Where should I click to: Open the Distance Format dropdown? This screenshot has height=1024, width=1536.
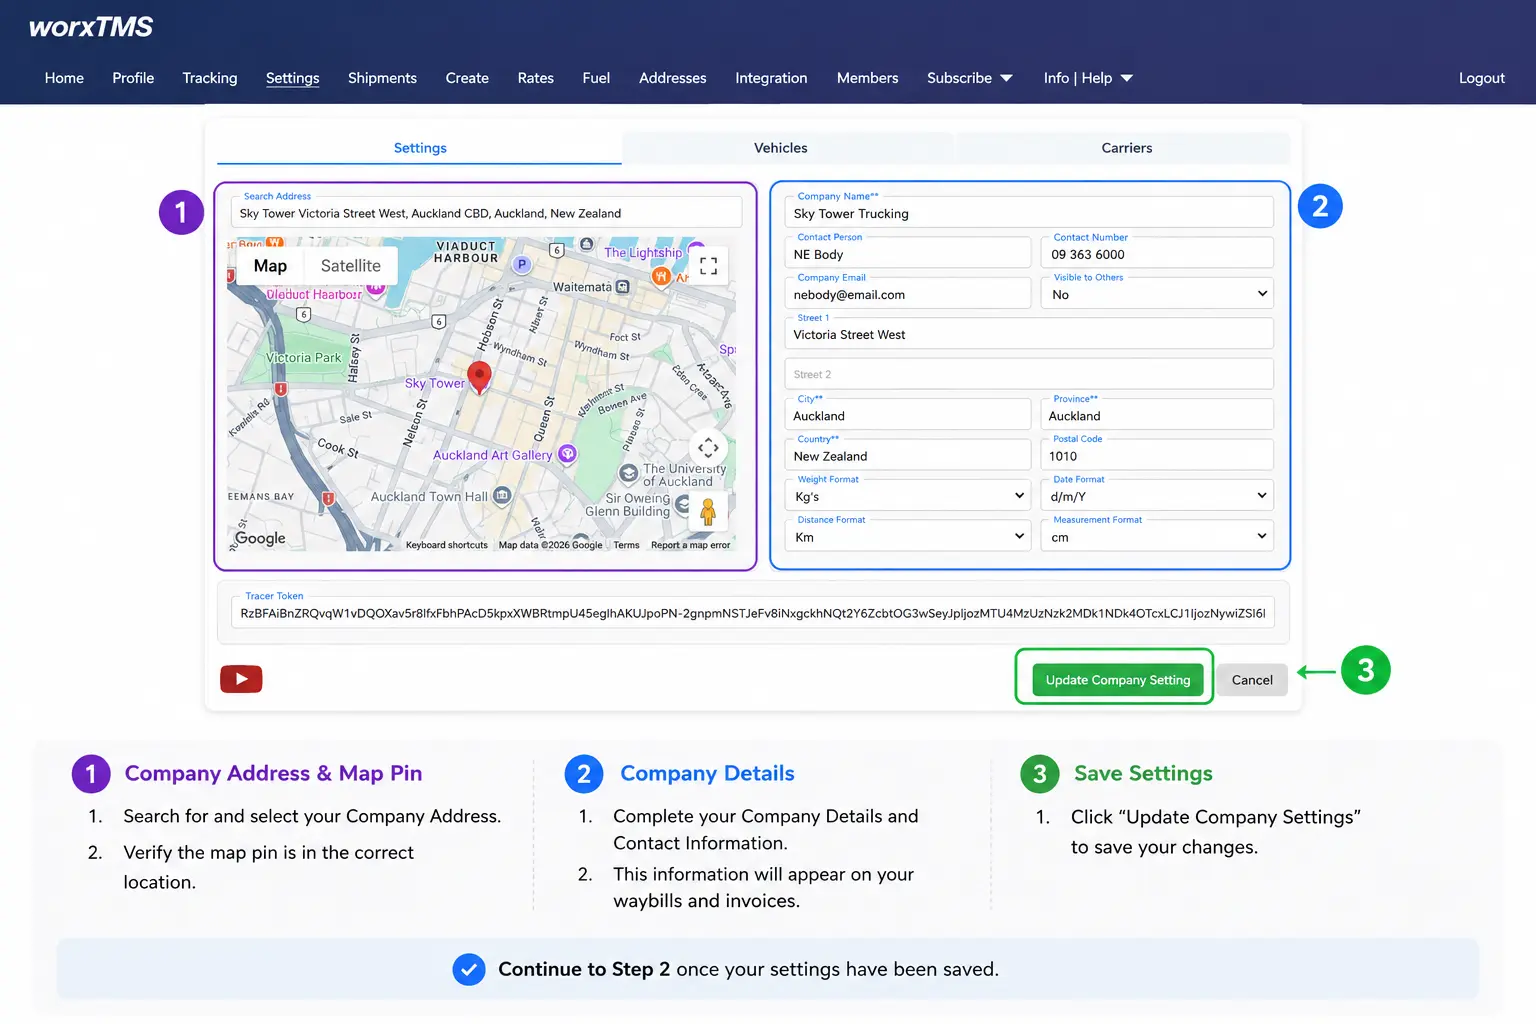pos(908,537)
